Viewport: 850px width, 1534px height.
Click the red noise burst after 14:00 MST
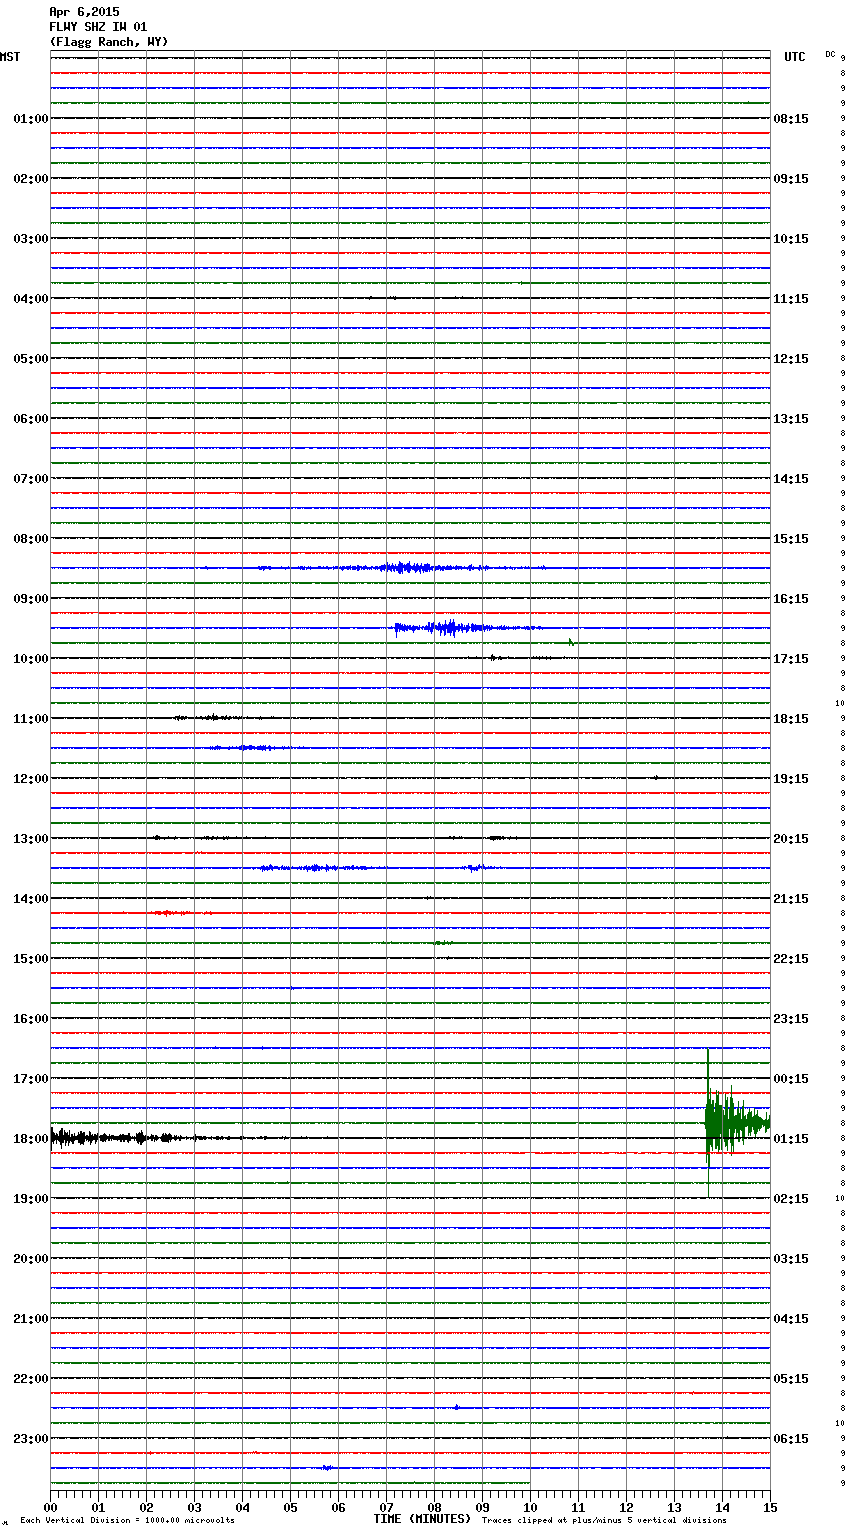tap(180, 913)
